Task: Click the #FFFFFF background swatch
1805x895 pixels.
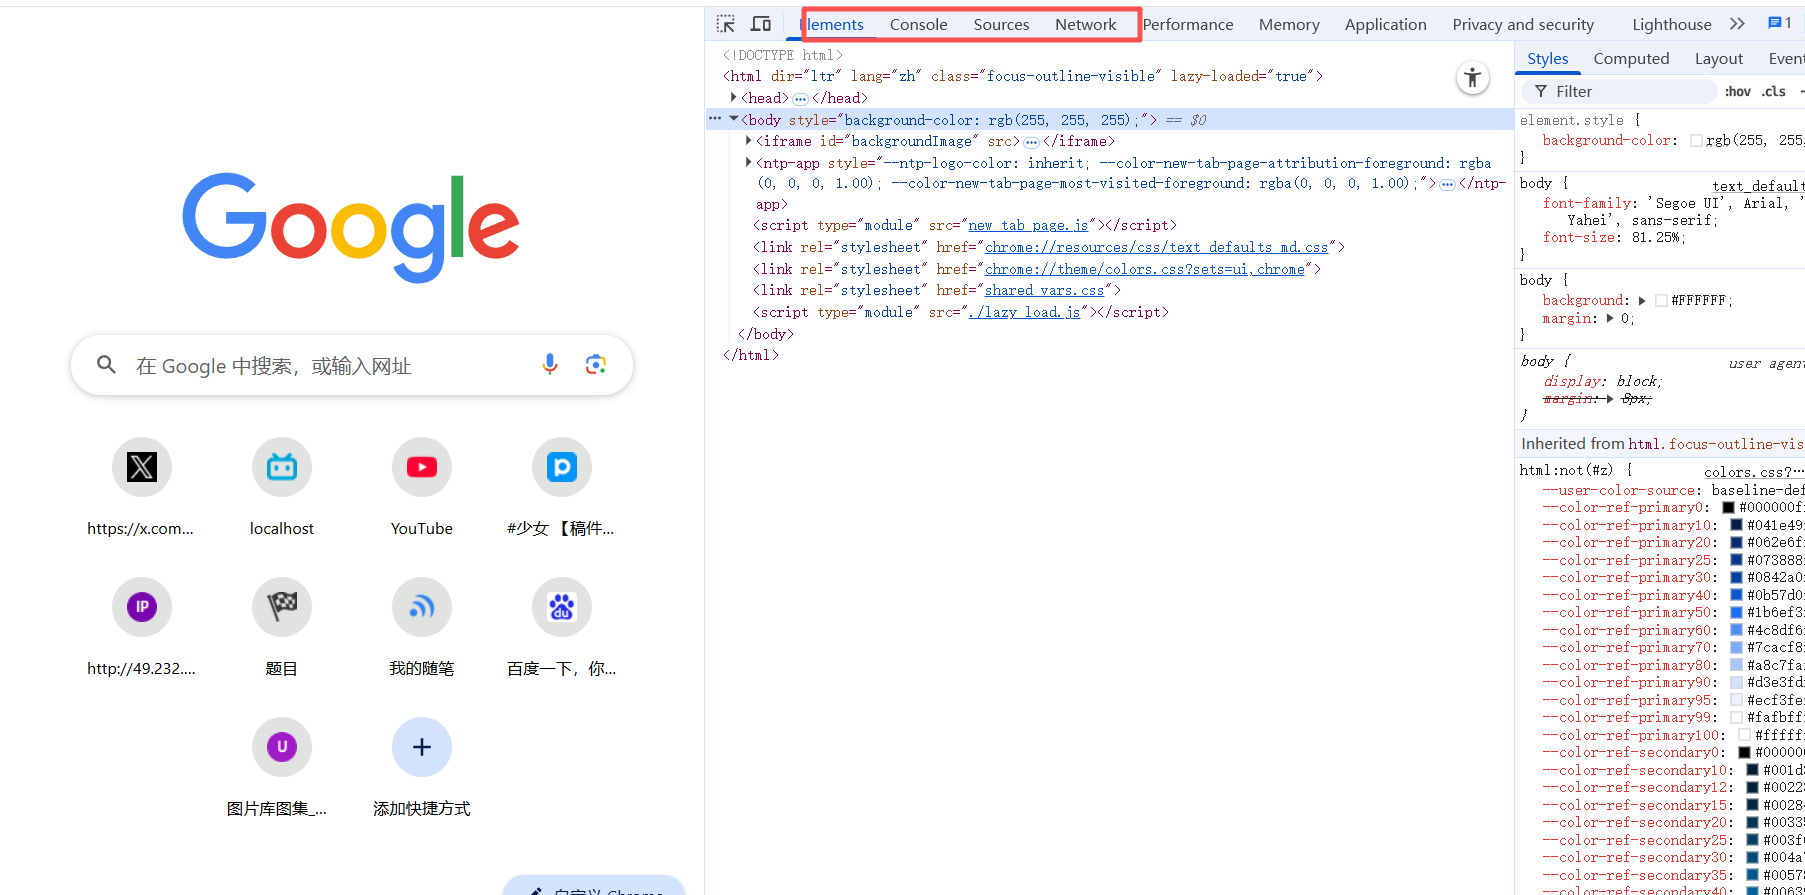Action: coord(1661,300)
